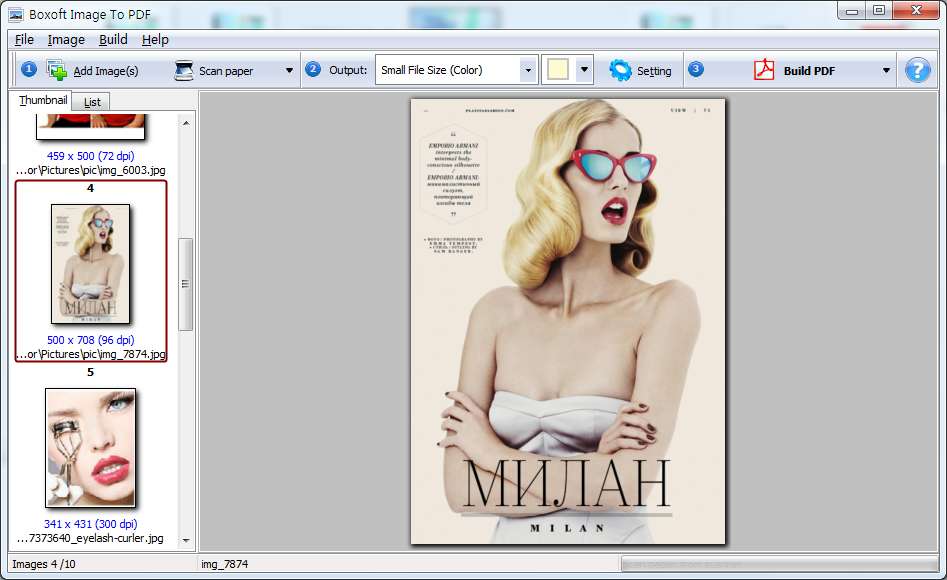Click the img_7874.jpg file path
Image resolution: width=947 pixels, height=580 pixels.
coord(91,354)
